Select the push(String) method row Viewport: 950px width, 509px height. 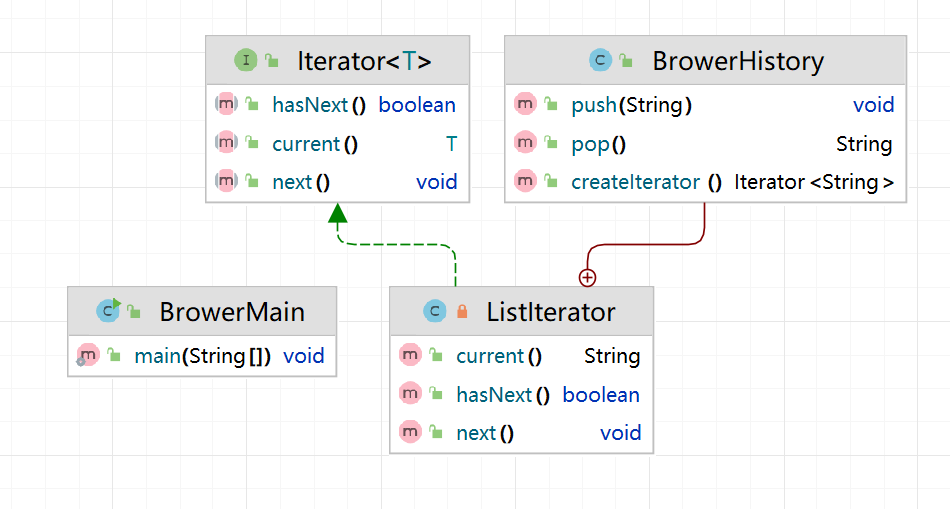(x=705, y=104)
